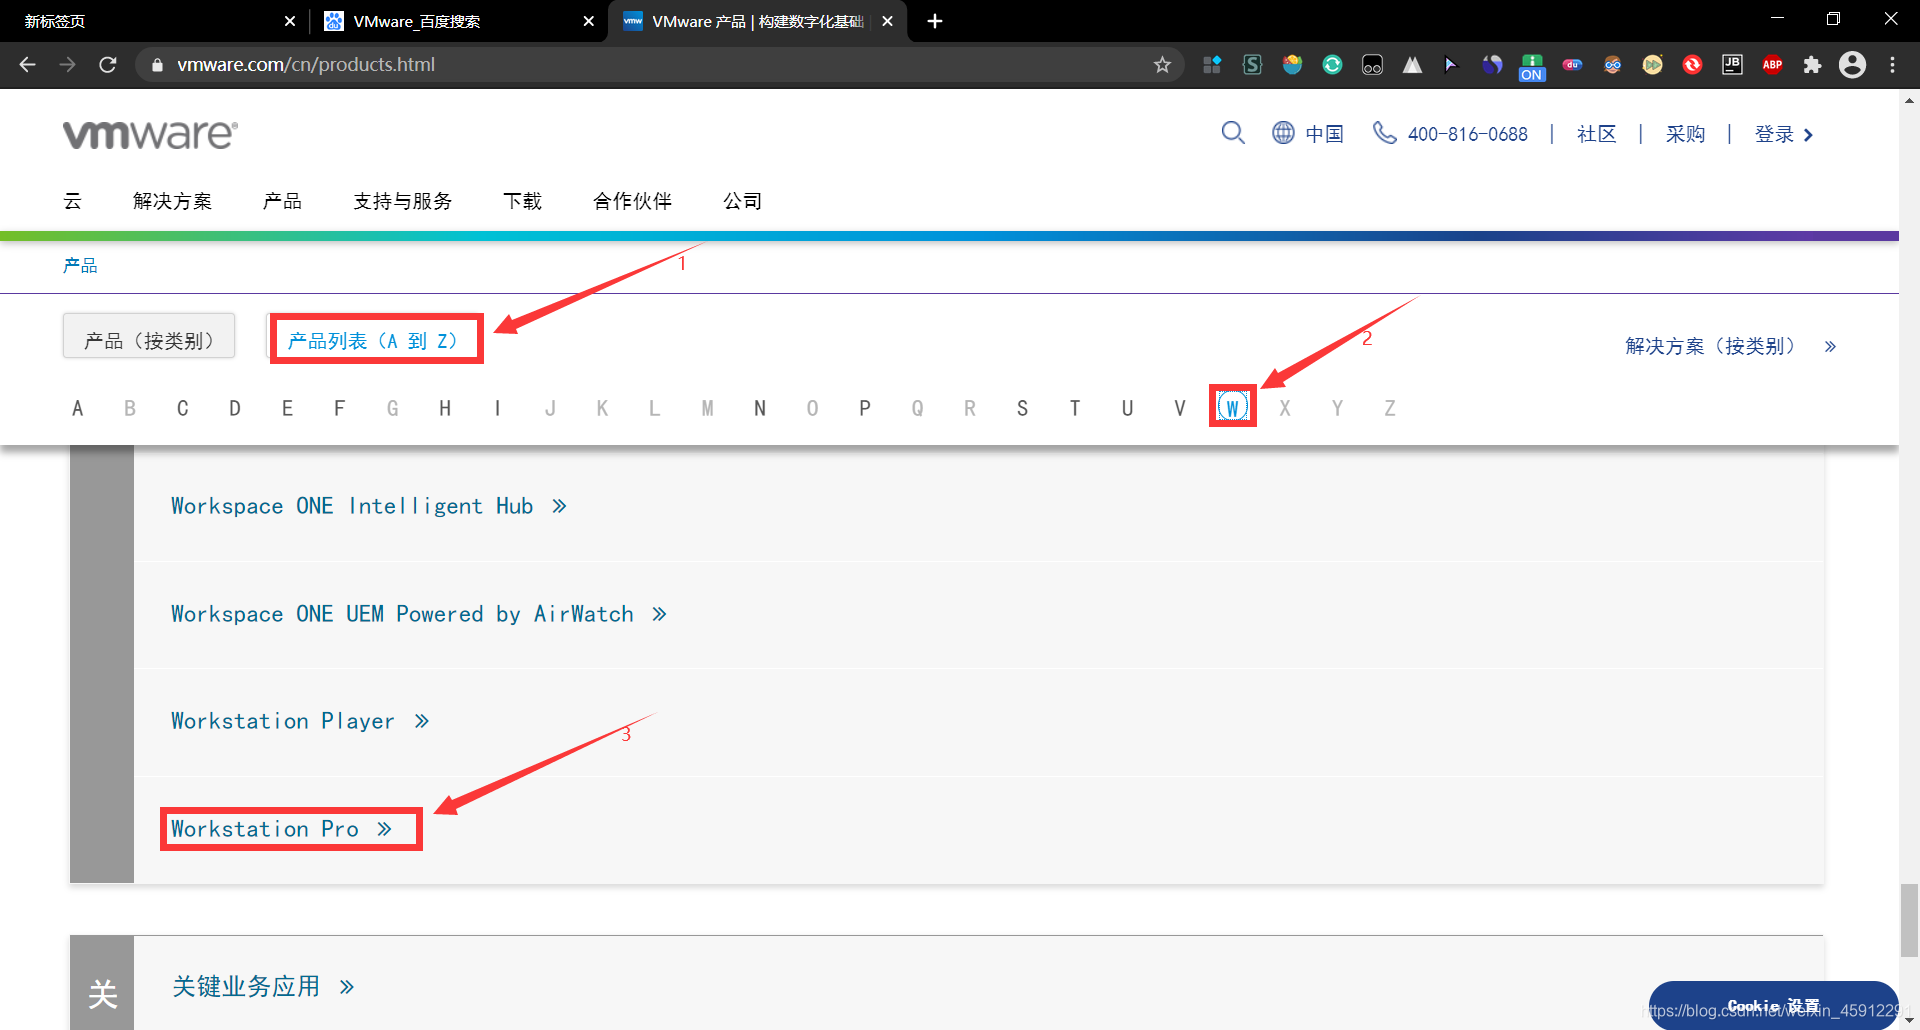Open Workspace ONE Intelligent Hub
Screen dimensions: 1920x1030
[369, 506]
